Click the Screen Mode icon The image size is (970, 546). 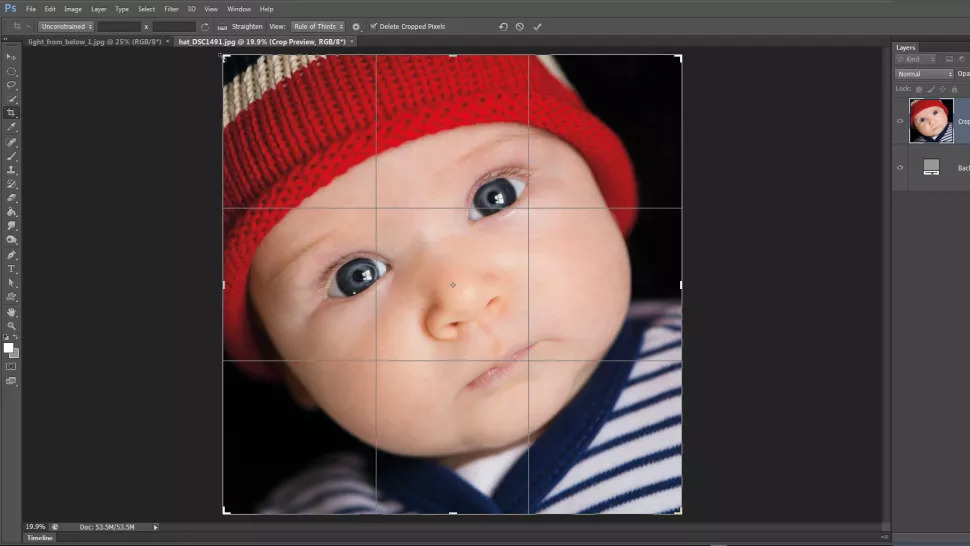pos(11,381)
